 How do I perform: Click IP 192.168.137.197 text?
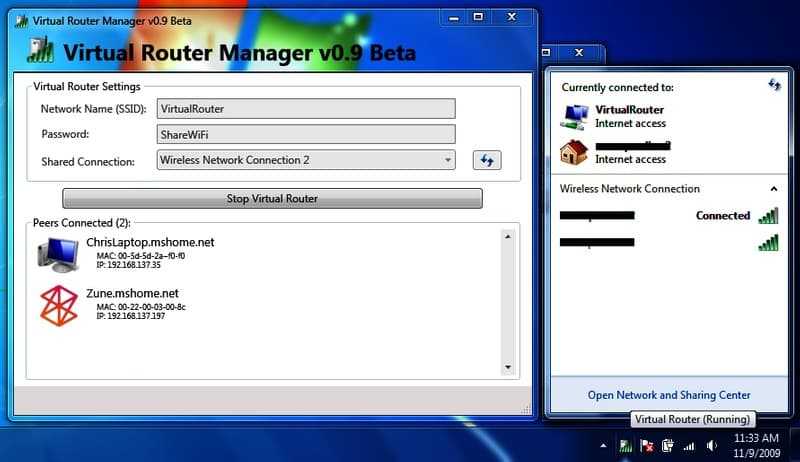coord(131,316)
